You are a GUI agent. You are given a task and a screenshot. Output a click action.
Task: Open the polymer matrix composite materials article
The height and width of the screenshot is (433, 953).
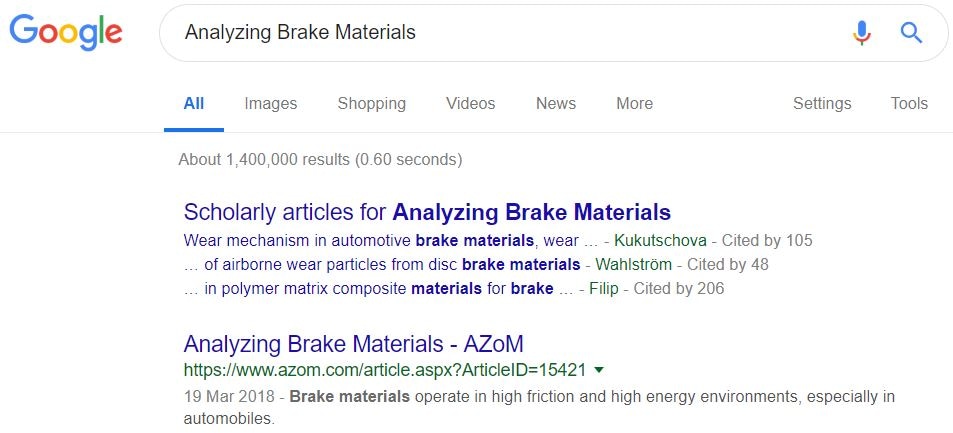coord(379,288)
